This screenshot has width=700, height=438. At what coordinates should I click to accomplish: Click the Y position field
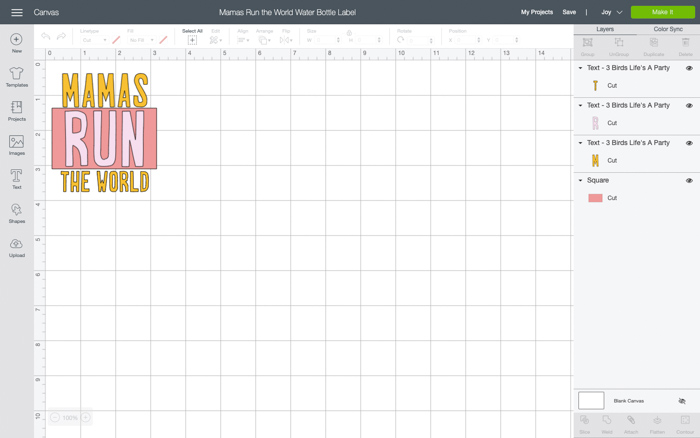coord(506,40)
